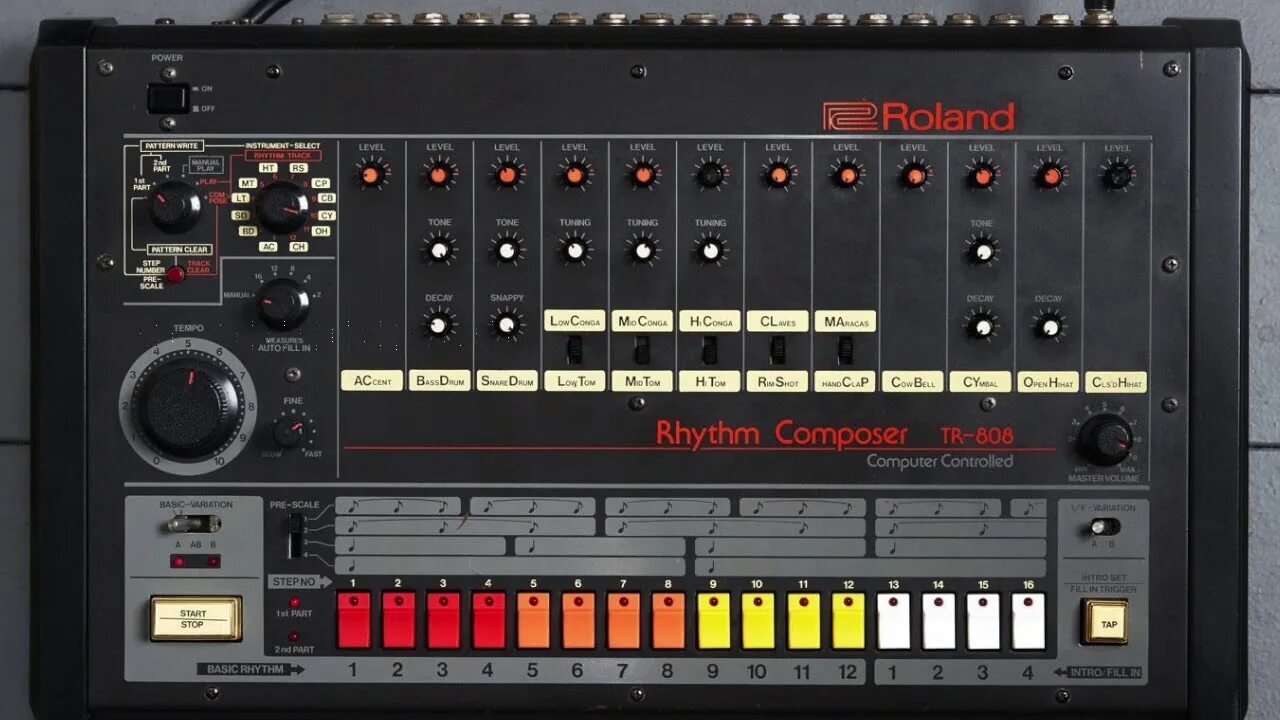Flip the POWER on/off switch
1280x720 pixels.
click(x=167, y=97)
